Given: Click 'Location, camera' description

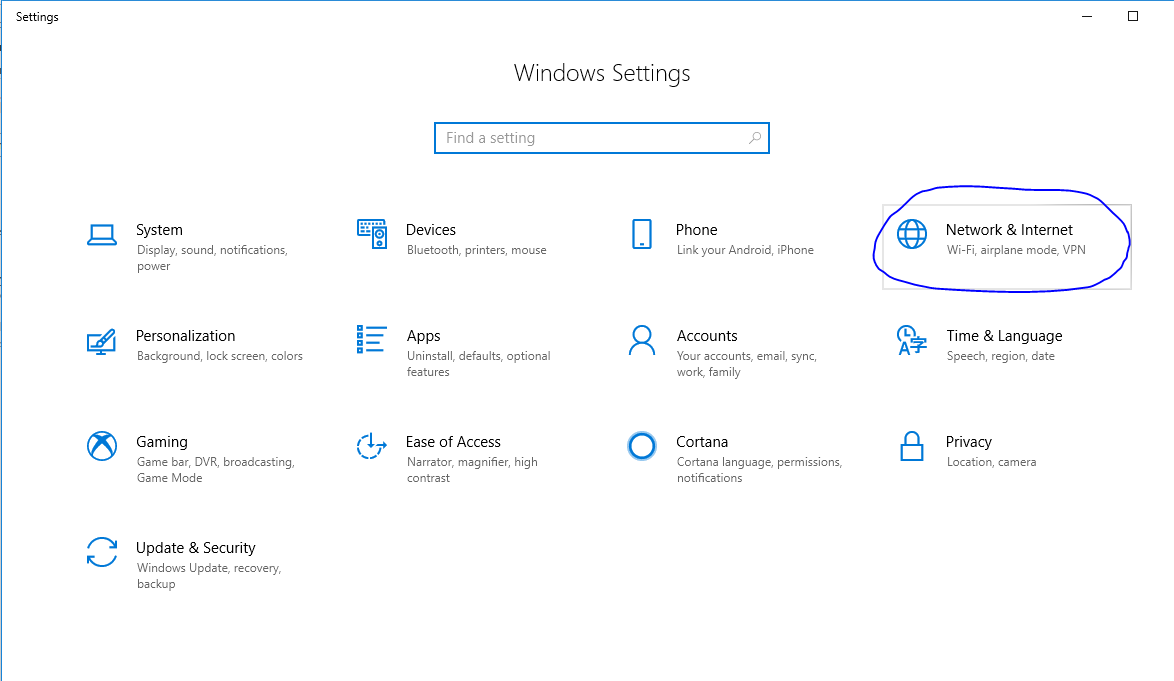Looking at the screenshot, I should pos(991,462).
